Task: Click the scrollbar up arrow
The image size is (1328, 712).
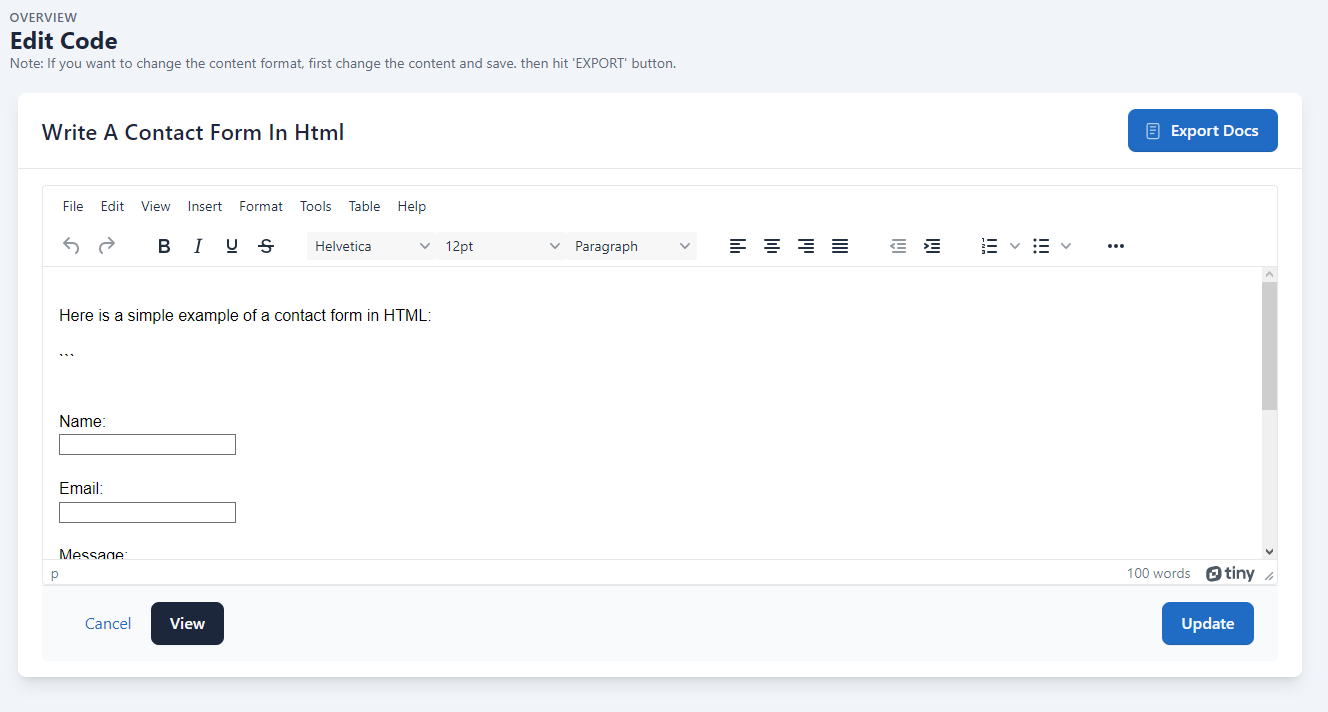Action: [1269, 274]
